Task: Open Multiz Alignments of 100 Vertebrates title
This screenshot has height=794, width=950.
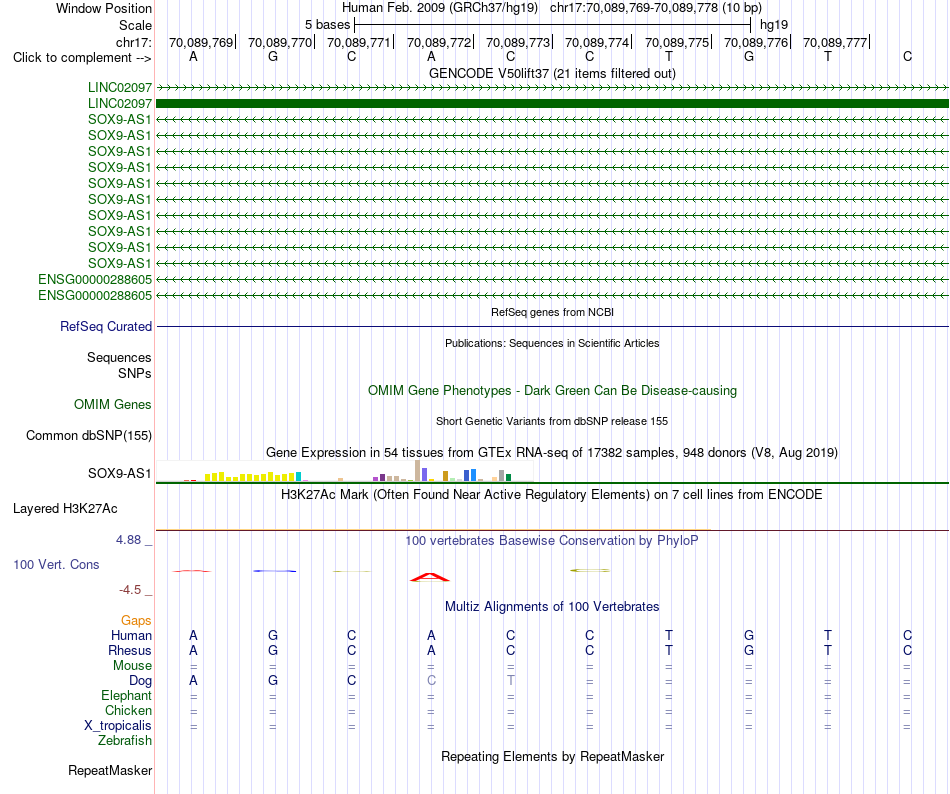Action: click(x=552, y=607)
